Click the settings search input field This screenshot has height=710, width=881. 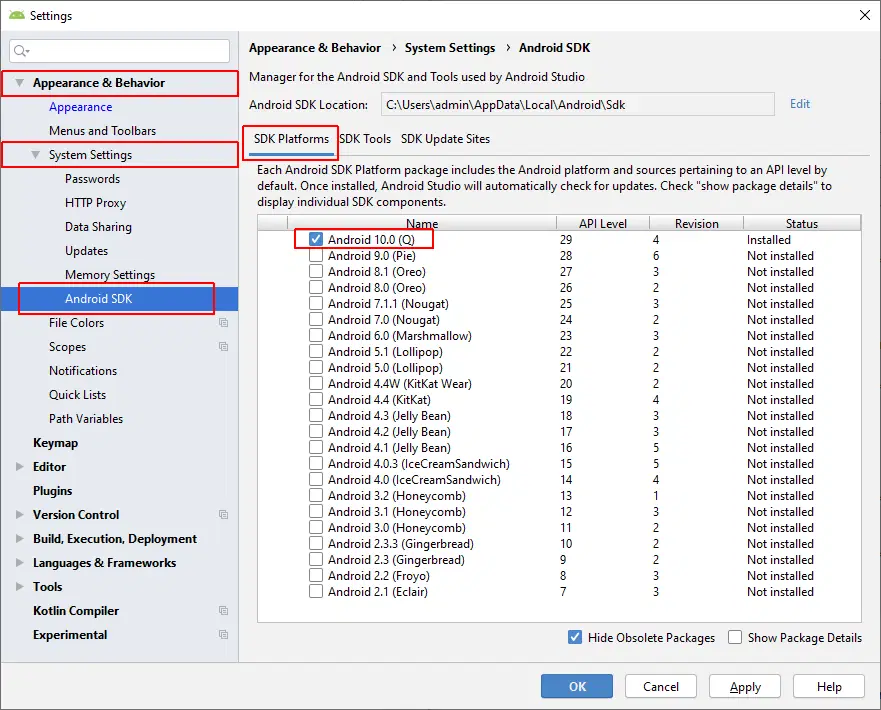click(x=125, y=51)
